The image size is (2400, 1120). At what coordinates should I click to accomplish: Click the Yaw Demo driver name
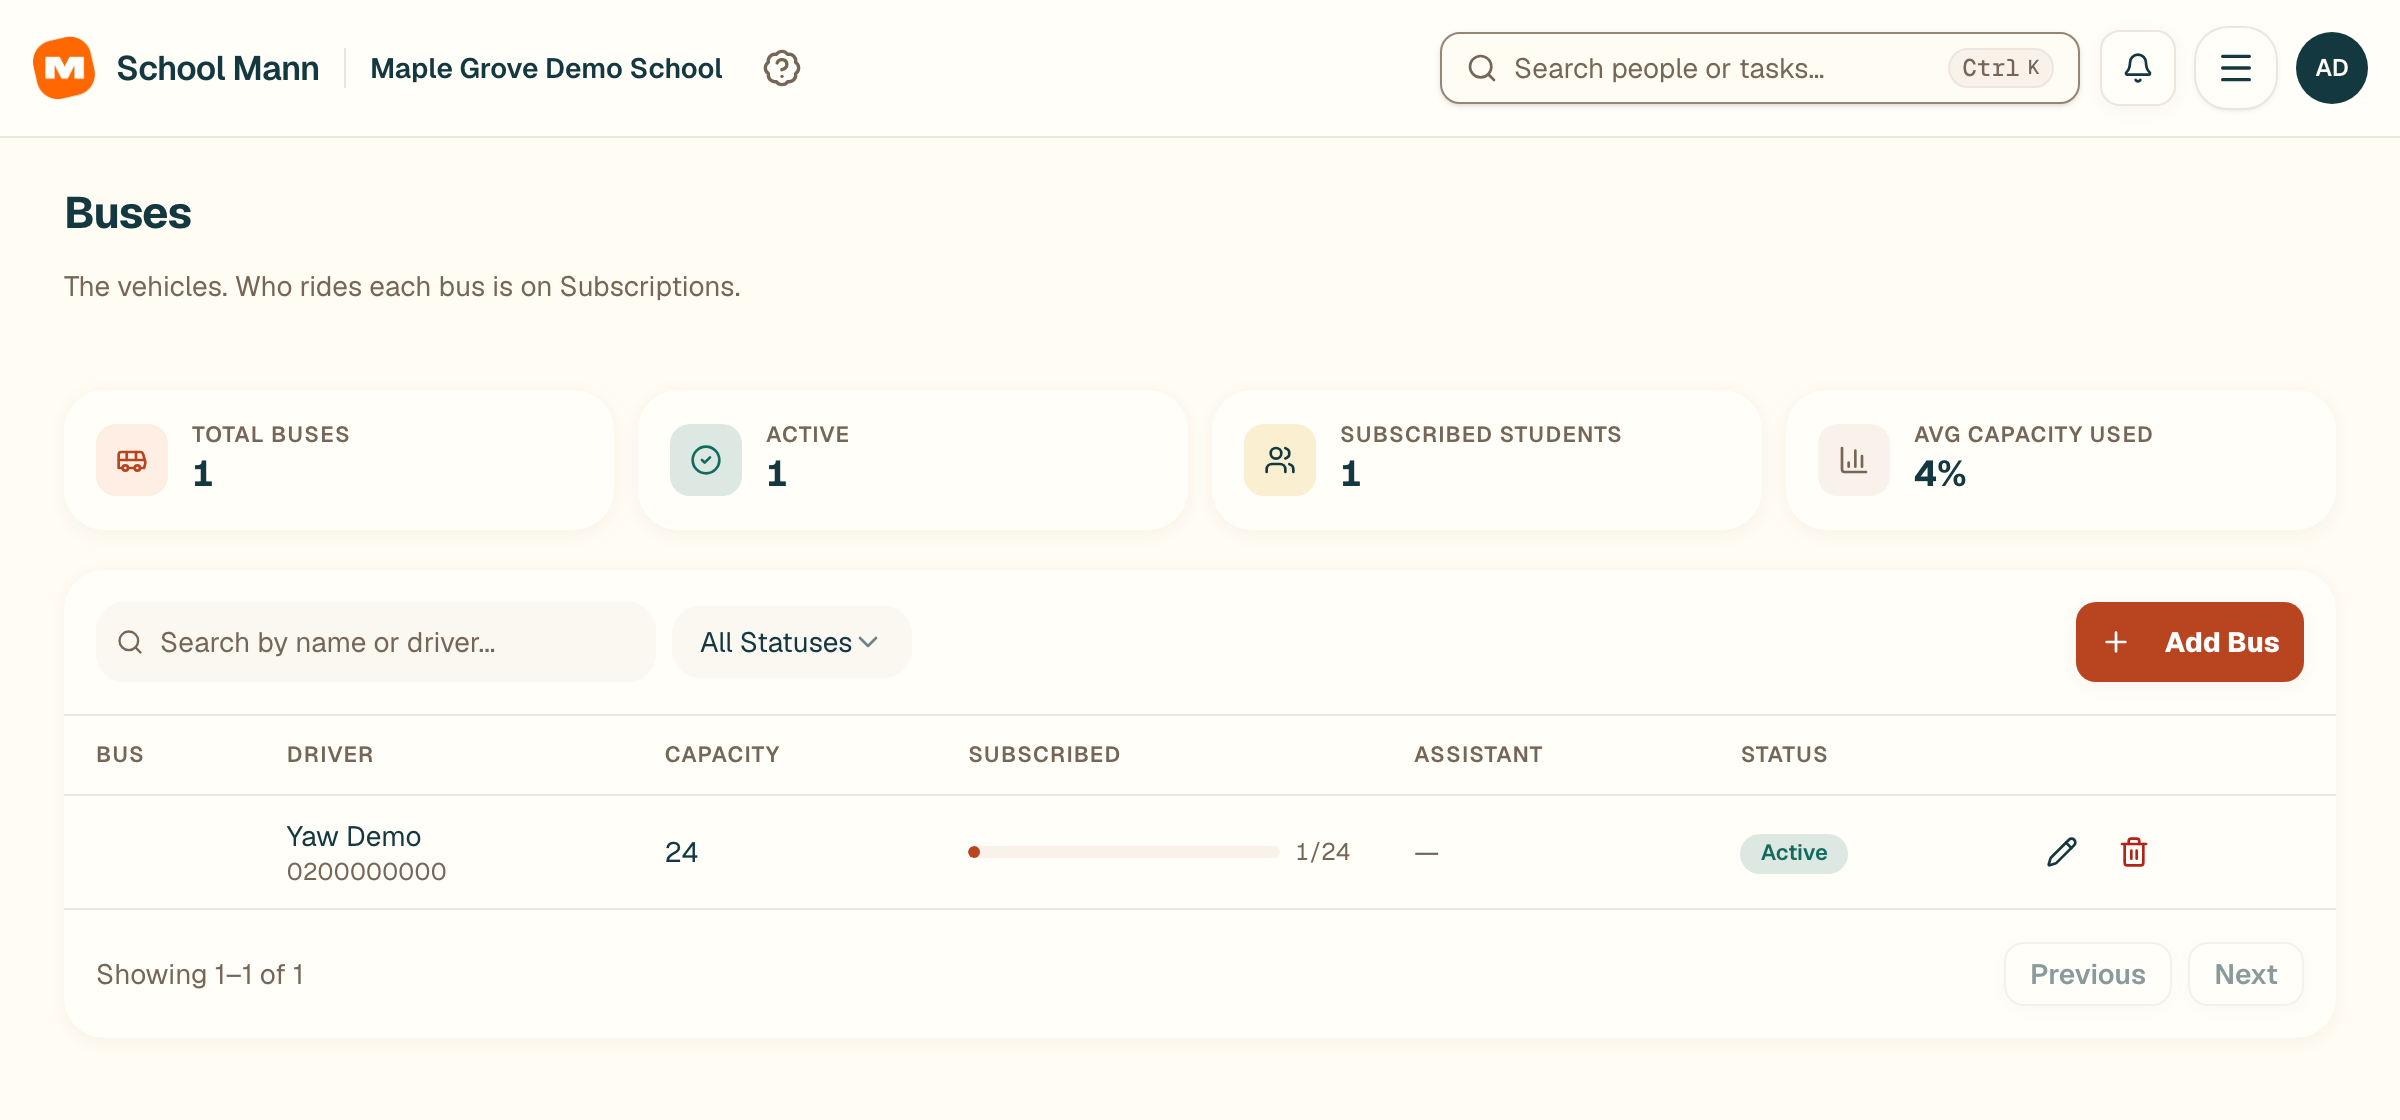(354, 836)
